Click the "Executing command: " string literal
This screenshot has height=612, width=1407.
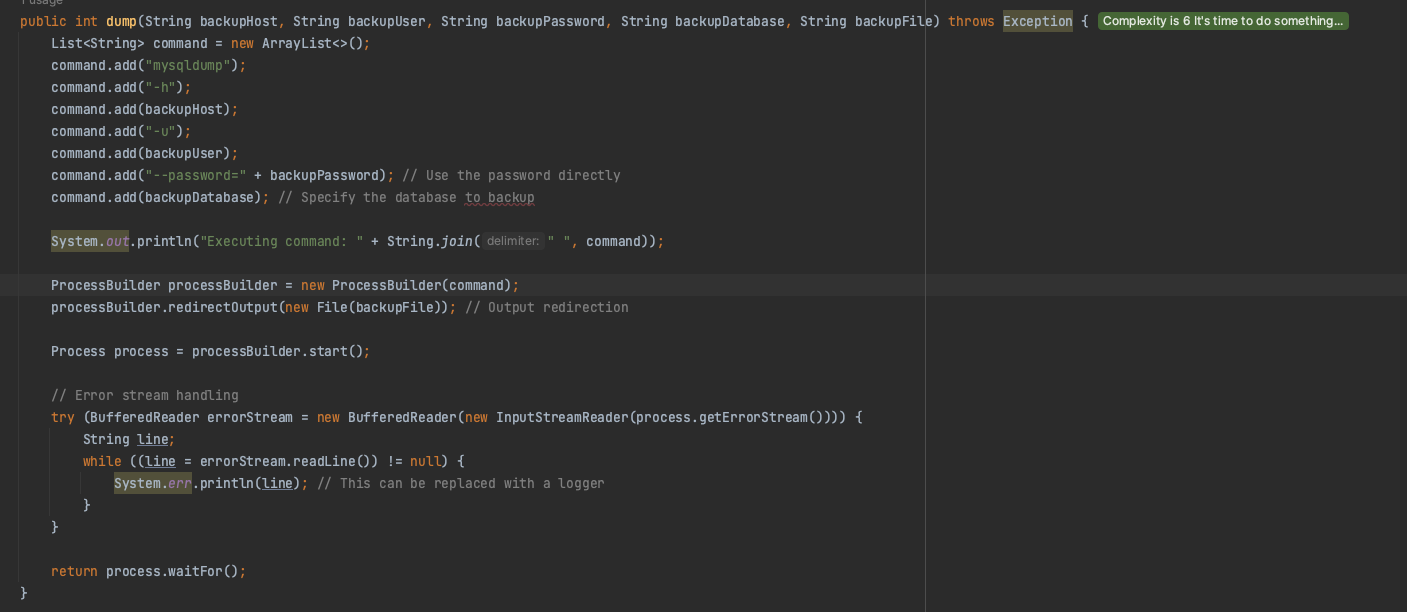[281, 241]
